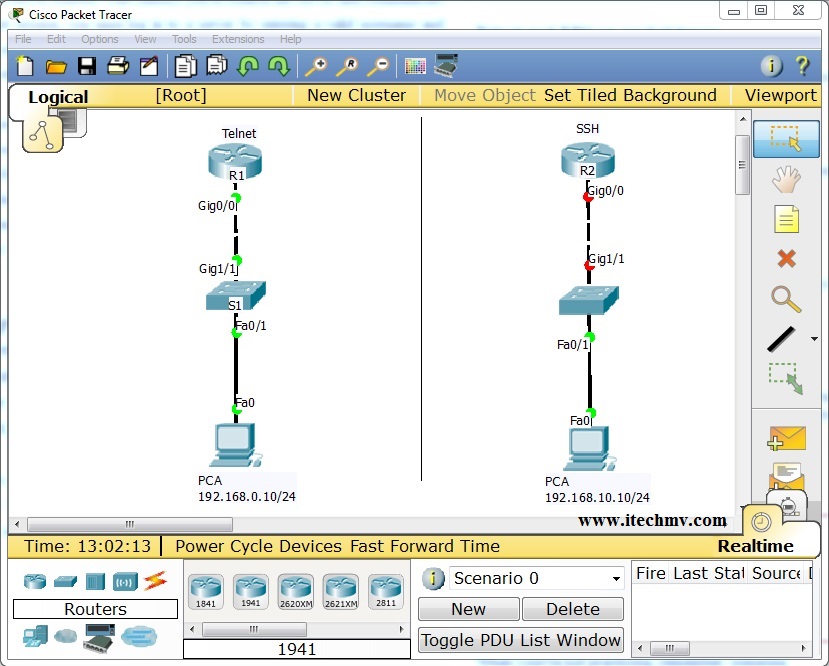Open the Logical workspace navigation icon

[42, 134]
